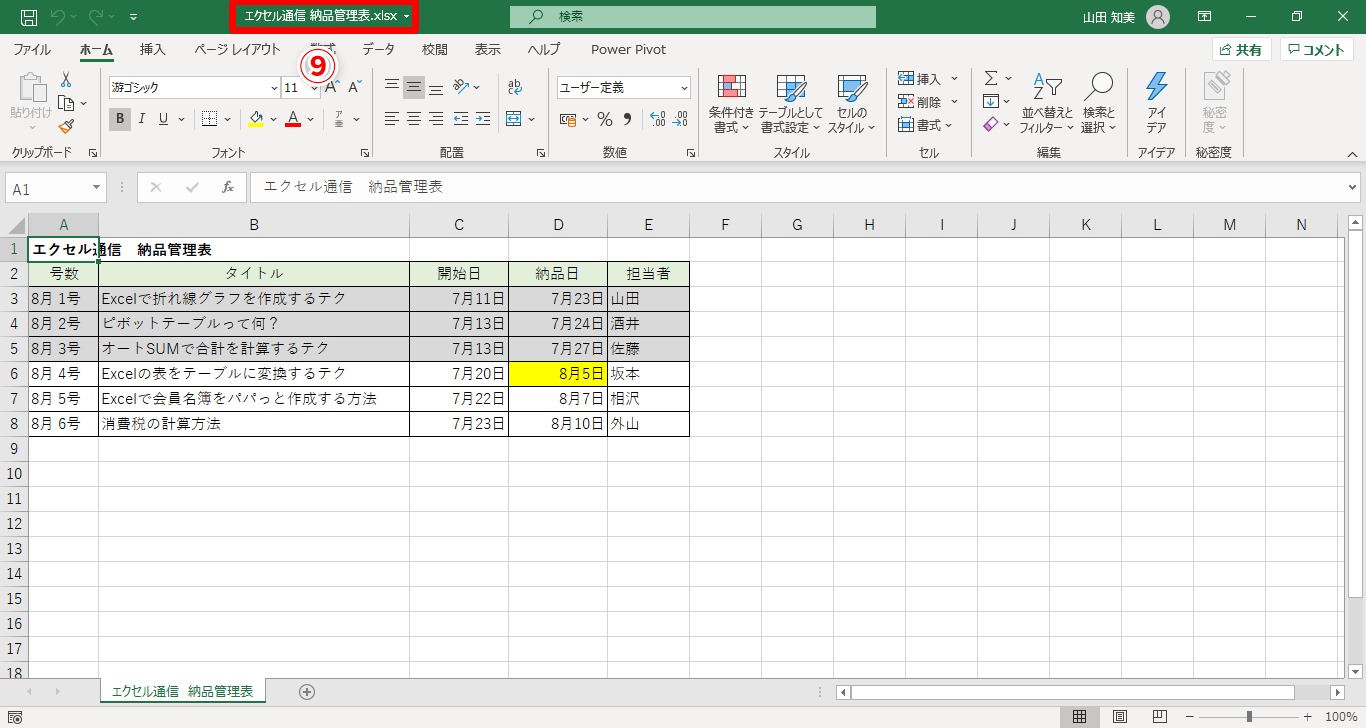1366x728 pixels.
Task: Click zoom slider handle in status bar
Action: (1249, 717)
